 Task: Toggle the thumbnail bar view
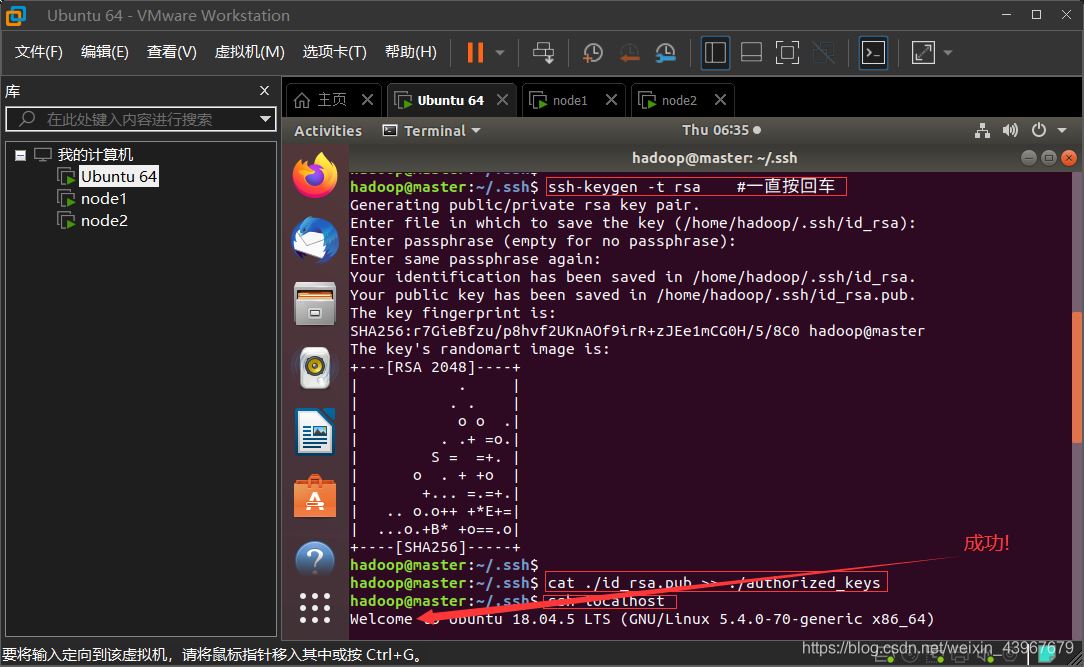coord(751,52)
